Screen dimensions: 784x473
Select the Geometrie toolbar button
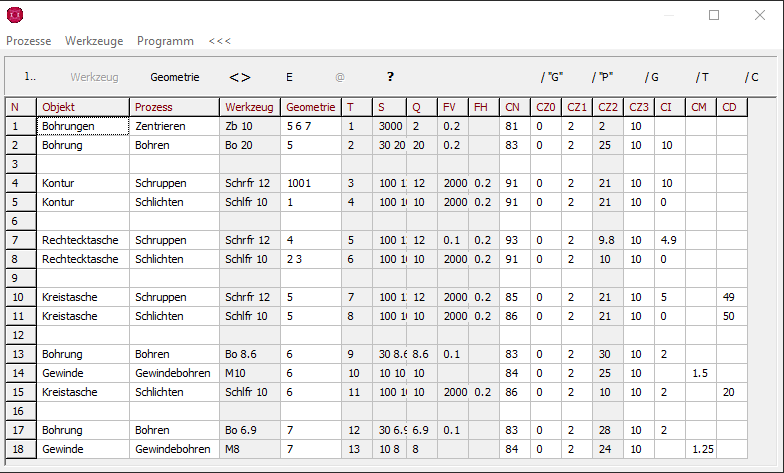(175, 76)
